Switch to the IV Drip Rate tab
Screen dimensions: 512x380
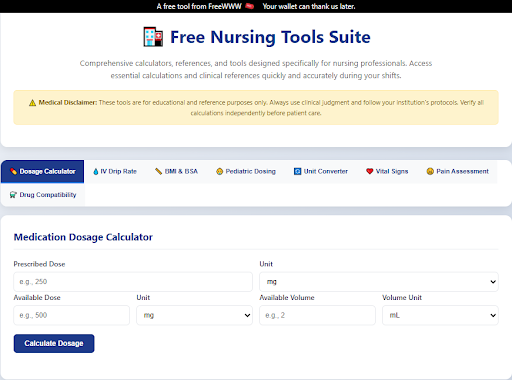(x=115, y=171)
